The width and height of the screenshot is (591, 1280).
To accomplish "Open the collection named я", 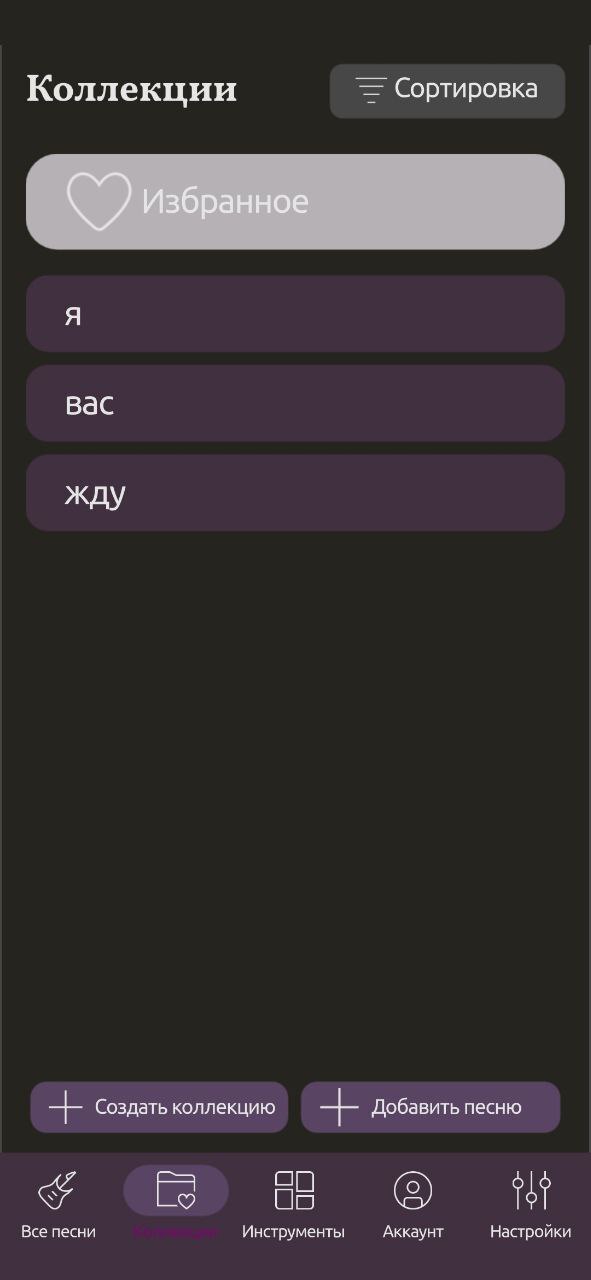I will (295, 314).
